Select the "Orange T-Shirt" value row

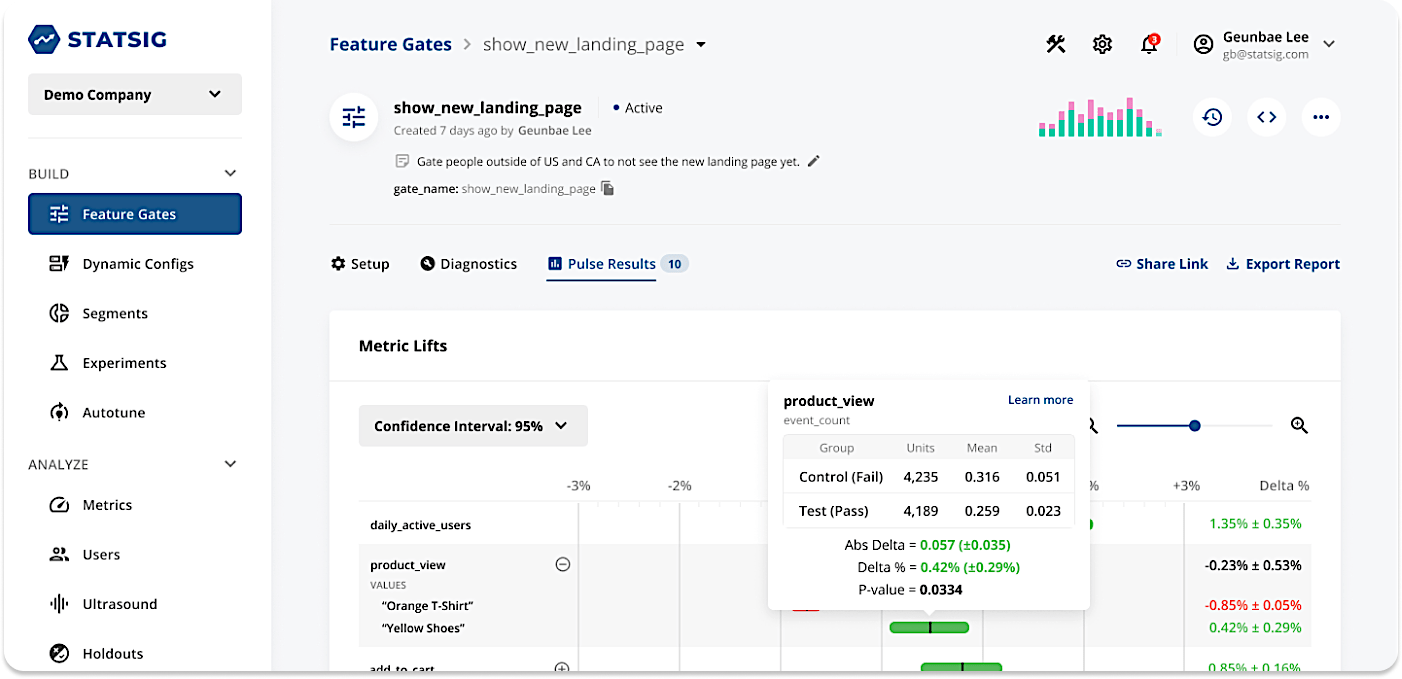[x=427, y=606]
